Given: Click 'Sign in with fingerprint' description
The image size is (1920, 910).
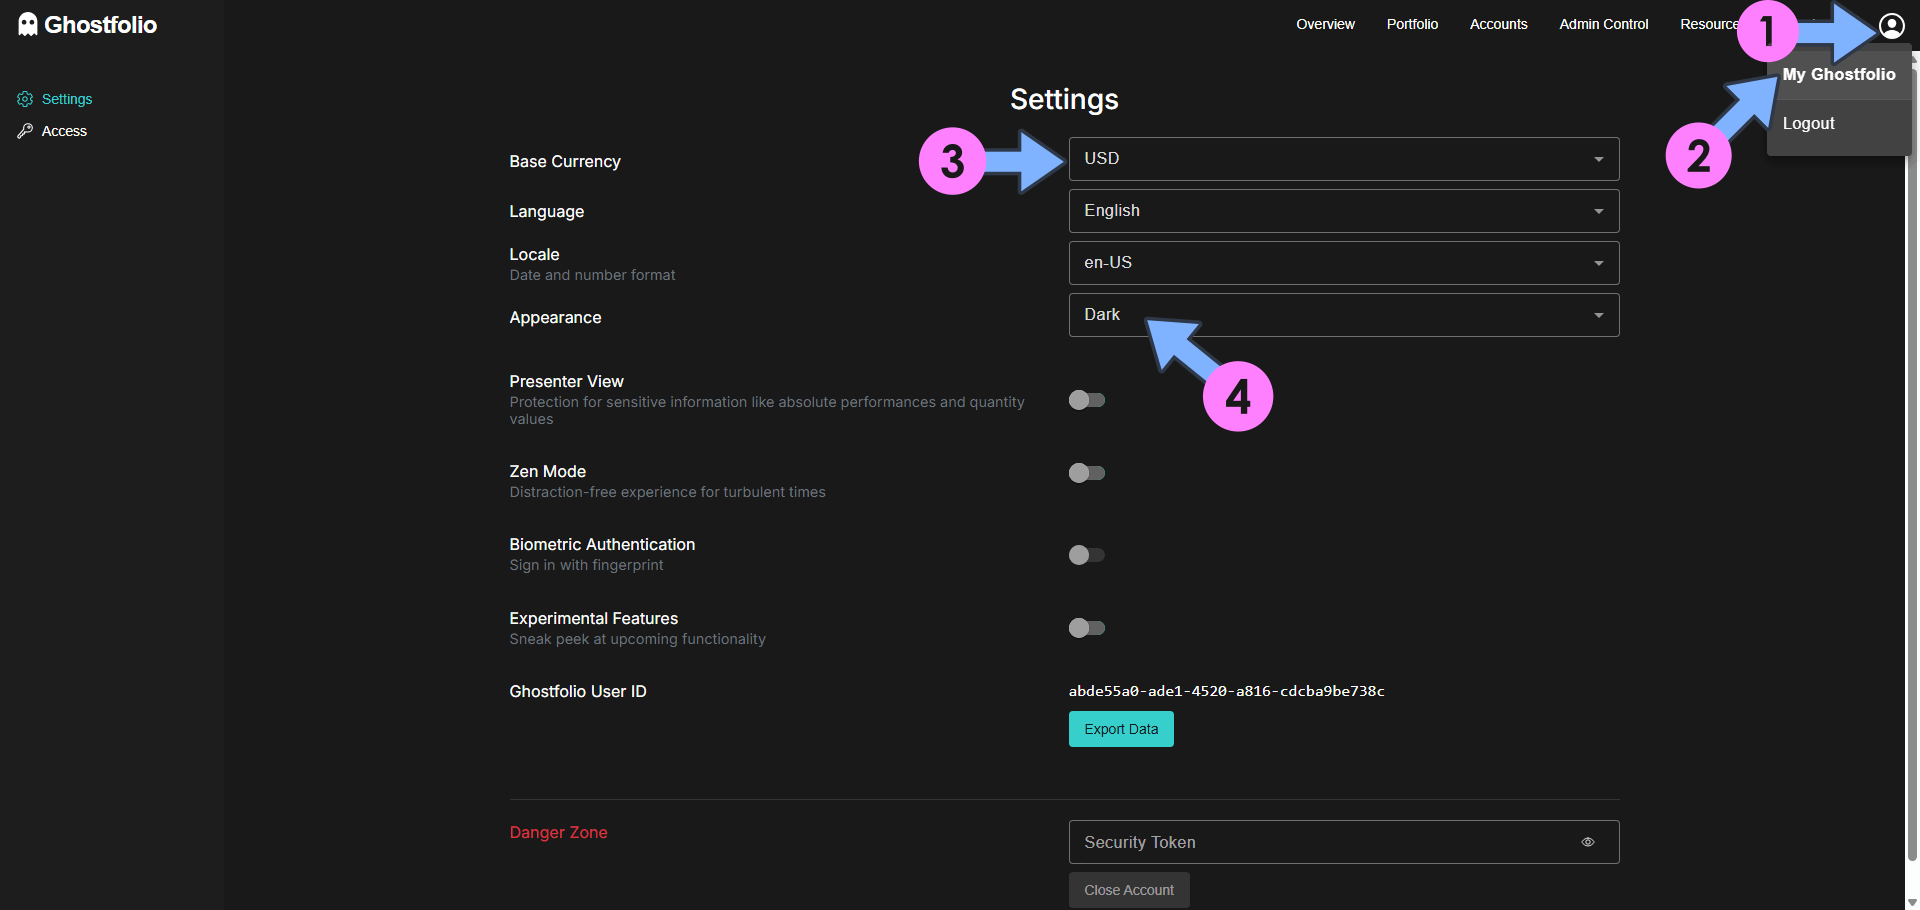Looking at the screenshot, I should [x=586, y=565].
